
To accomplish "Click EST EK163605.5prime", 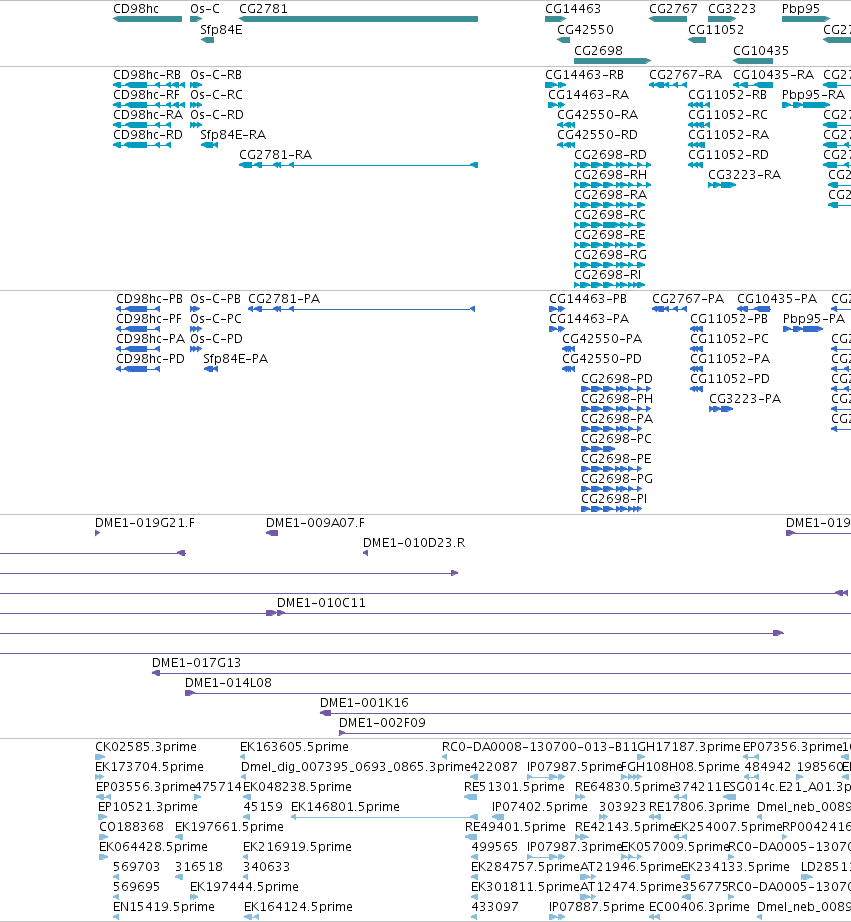I will tap(243, 757).
